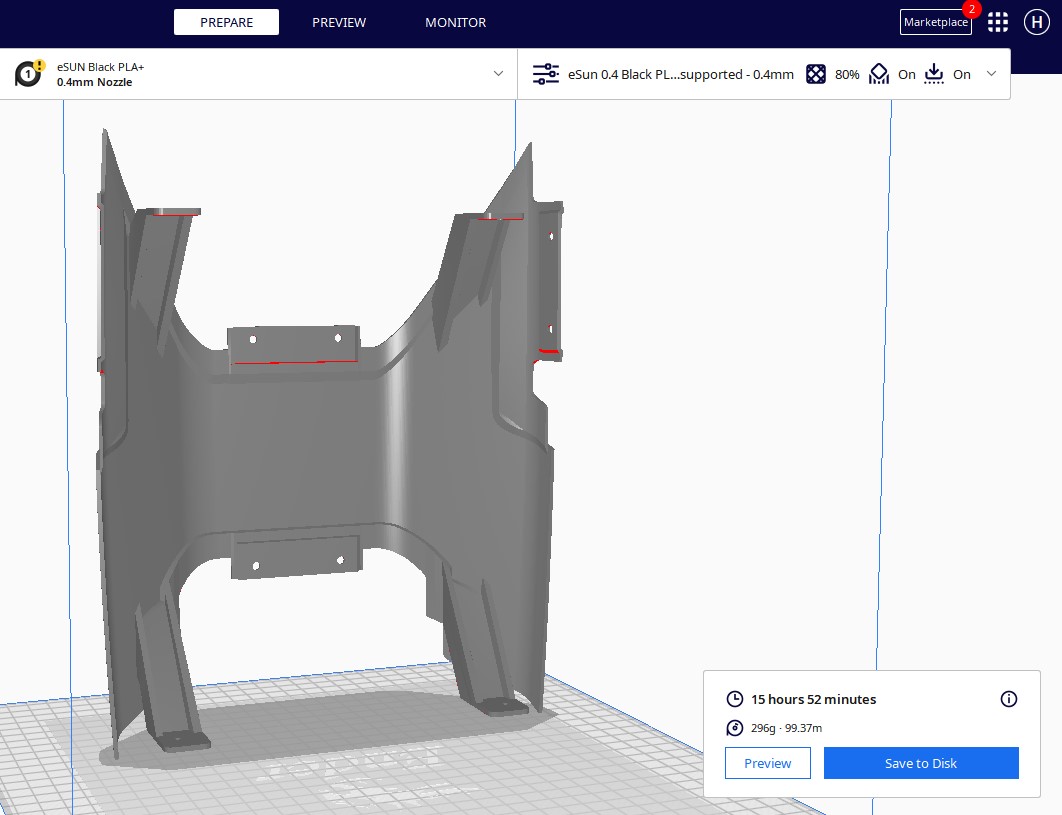Click the clock icon beside print time
1062x815 pixels.
(735, 699)
